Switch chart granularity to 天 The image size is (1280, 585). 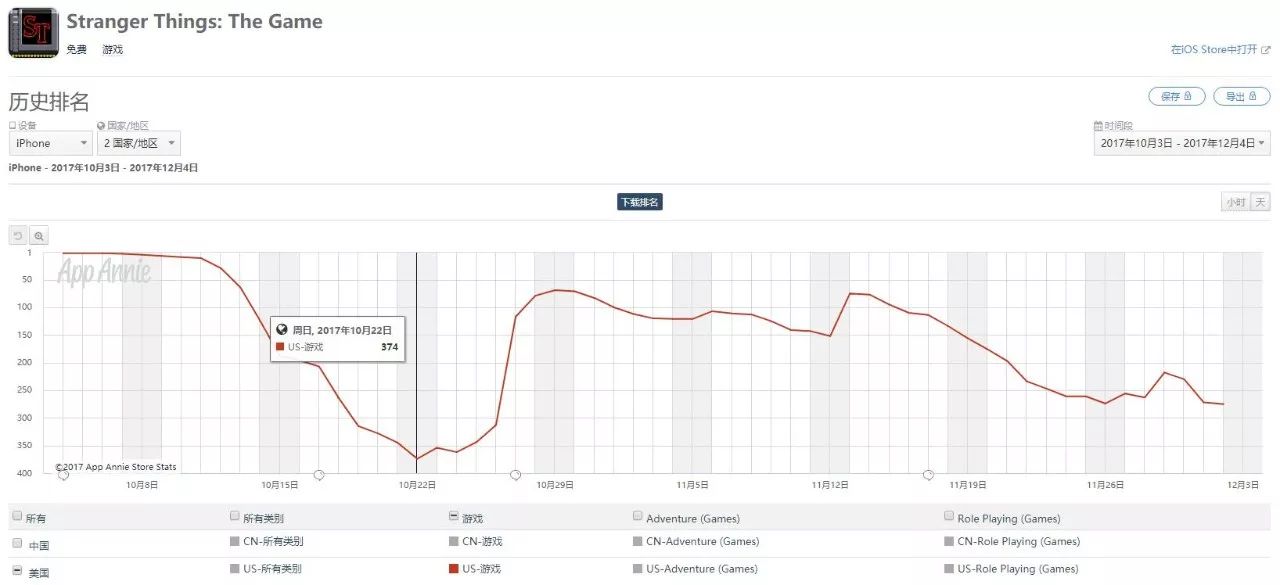[x=1260, y=202]
